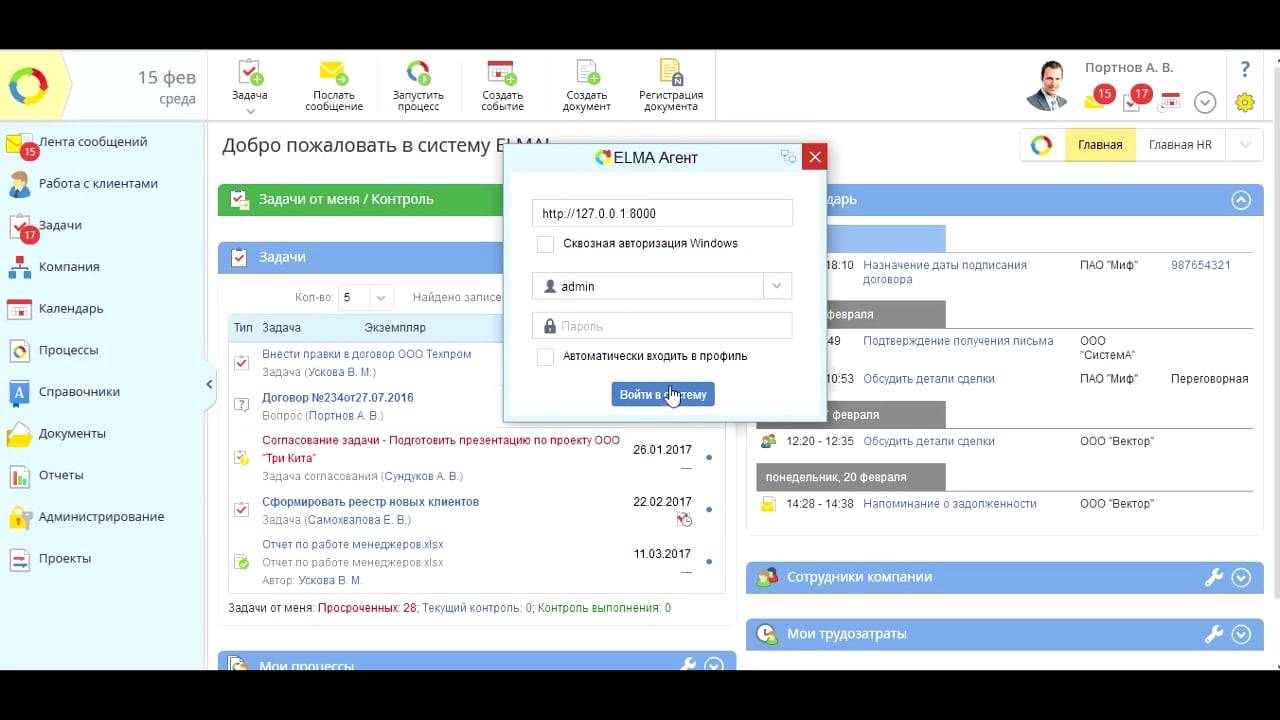Click the Отчеты chart icon
1280x720 pixels.
[x=19, y=476]
